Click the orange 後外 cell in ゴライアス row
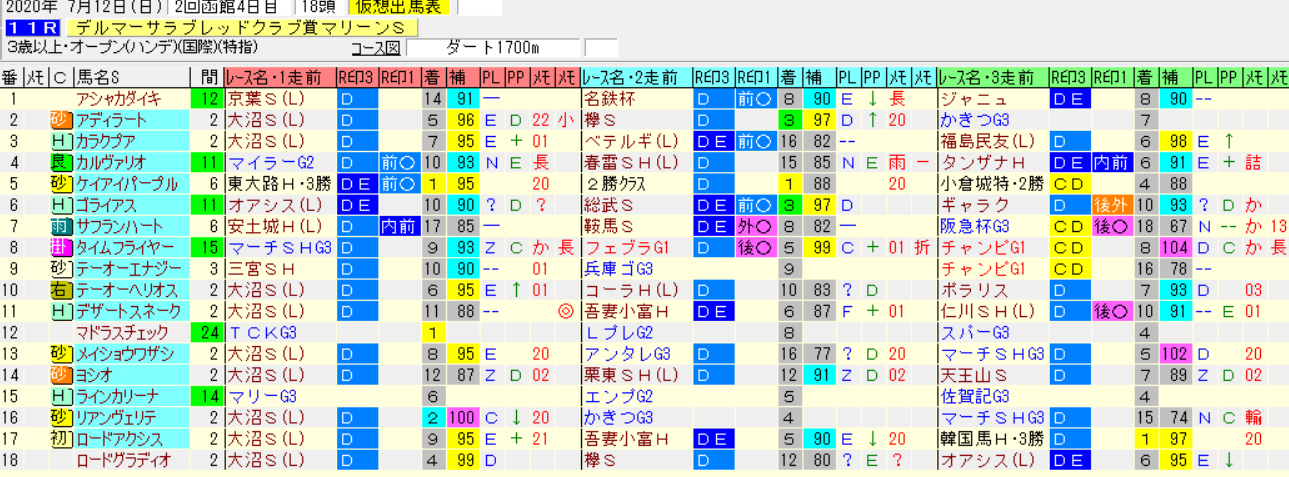The image size is (1289, 477). tap(1111, 205)
